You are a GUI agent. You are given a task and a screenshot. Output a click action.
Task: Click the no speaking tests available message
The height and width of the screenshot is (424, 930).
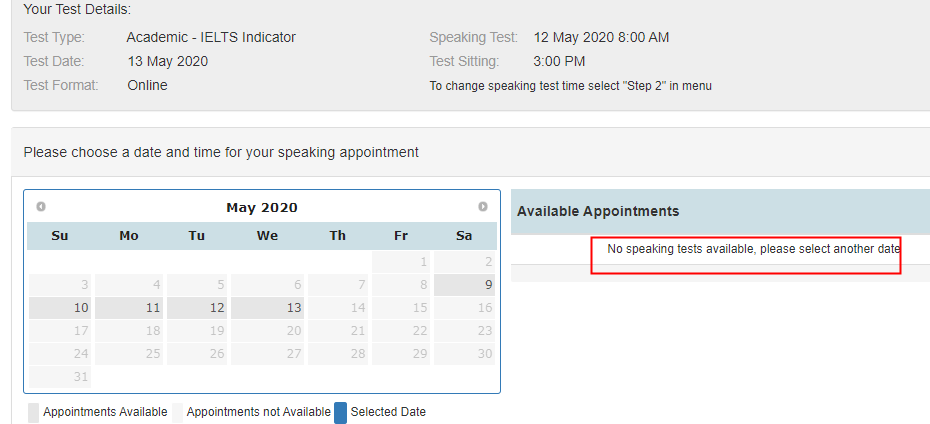coord(754,248)
